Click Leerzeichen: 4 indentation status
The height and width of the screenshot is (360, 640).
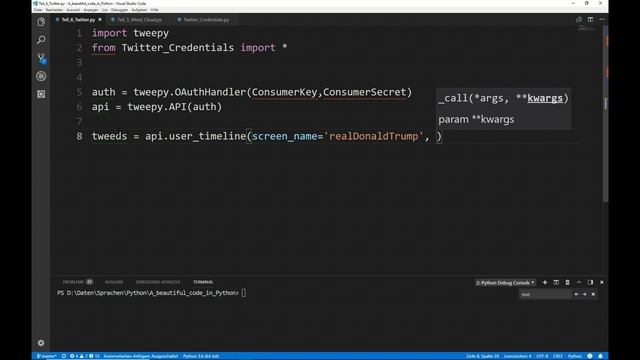518,356
